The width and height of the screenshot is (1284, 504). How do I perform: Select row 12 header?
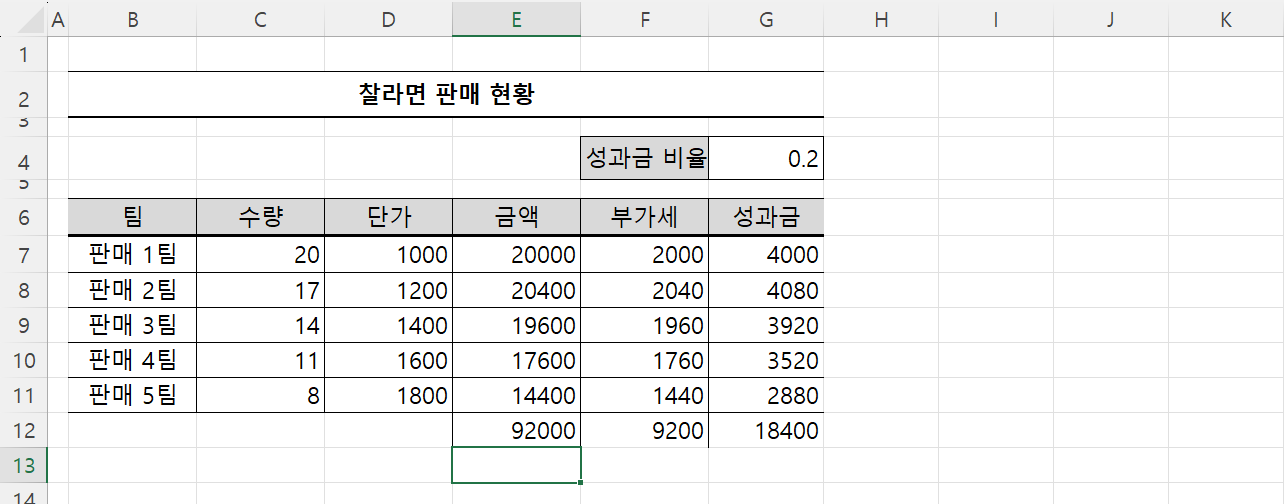pos(22,430)
